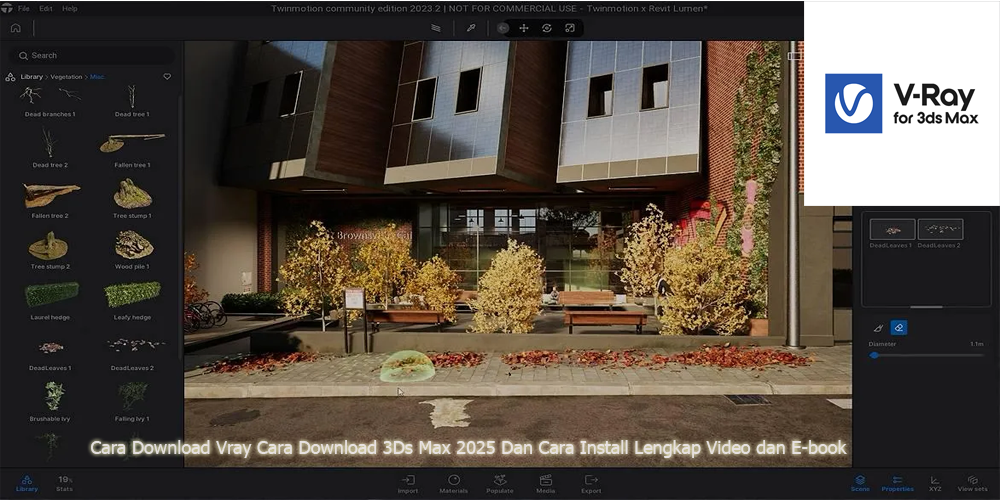Open the Materials dock

click(x=453, y=484)
